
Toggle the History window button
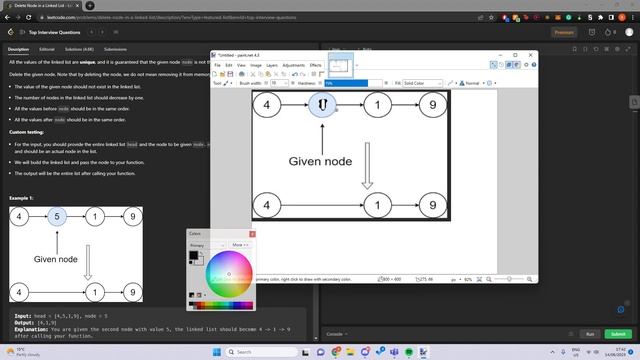(x=501, y=64)
